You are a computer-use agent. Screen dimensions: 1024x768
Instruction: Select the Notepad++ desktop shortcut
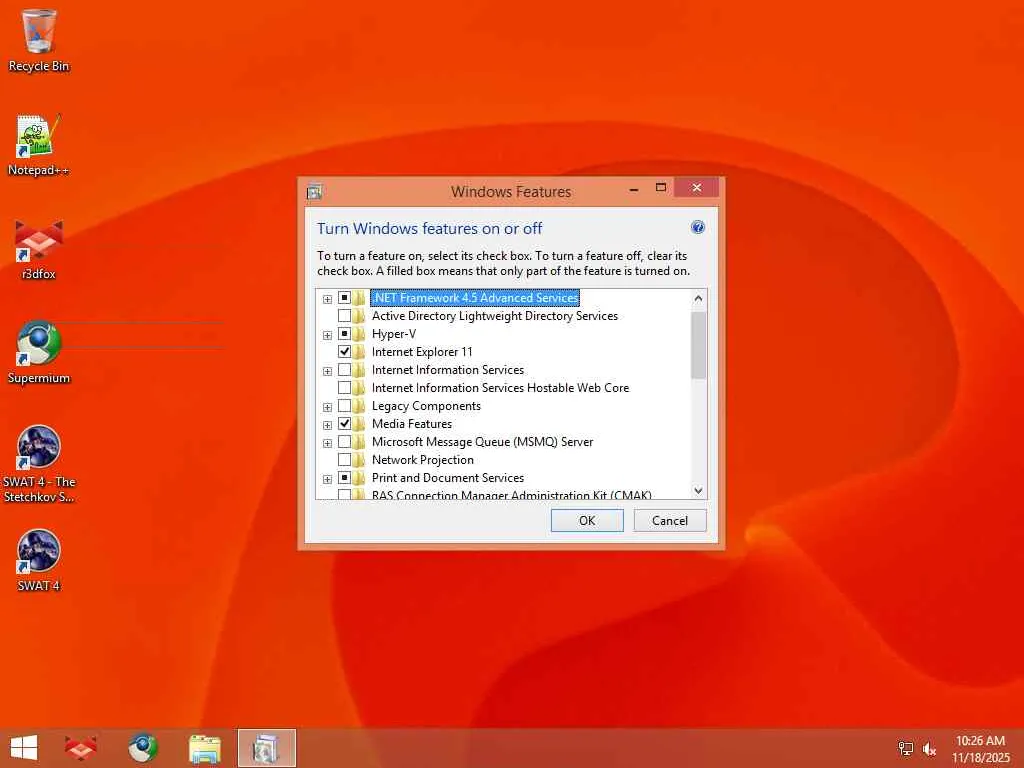tap(39, 145)
